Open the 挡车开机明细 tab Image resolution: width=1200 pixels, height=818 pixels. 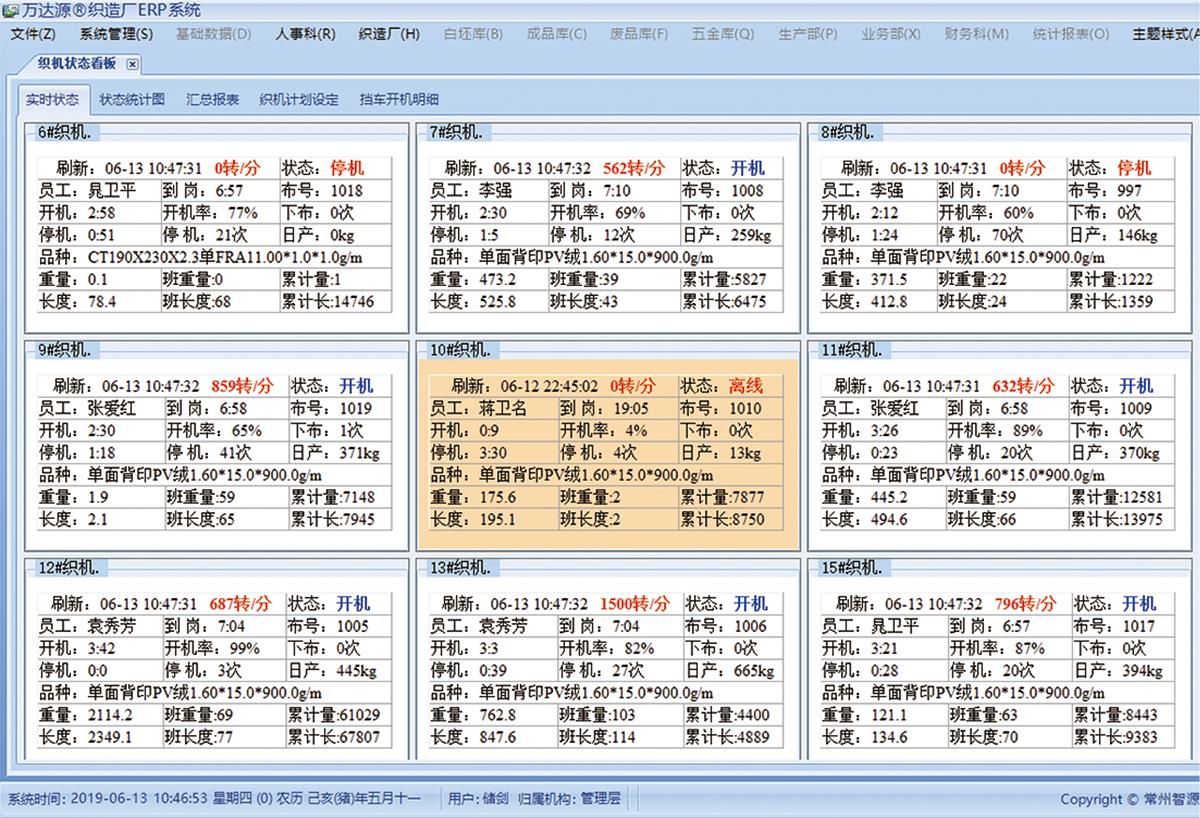398,99
